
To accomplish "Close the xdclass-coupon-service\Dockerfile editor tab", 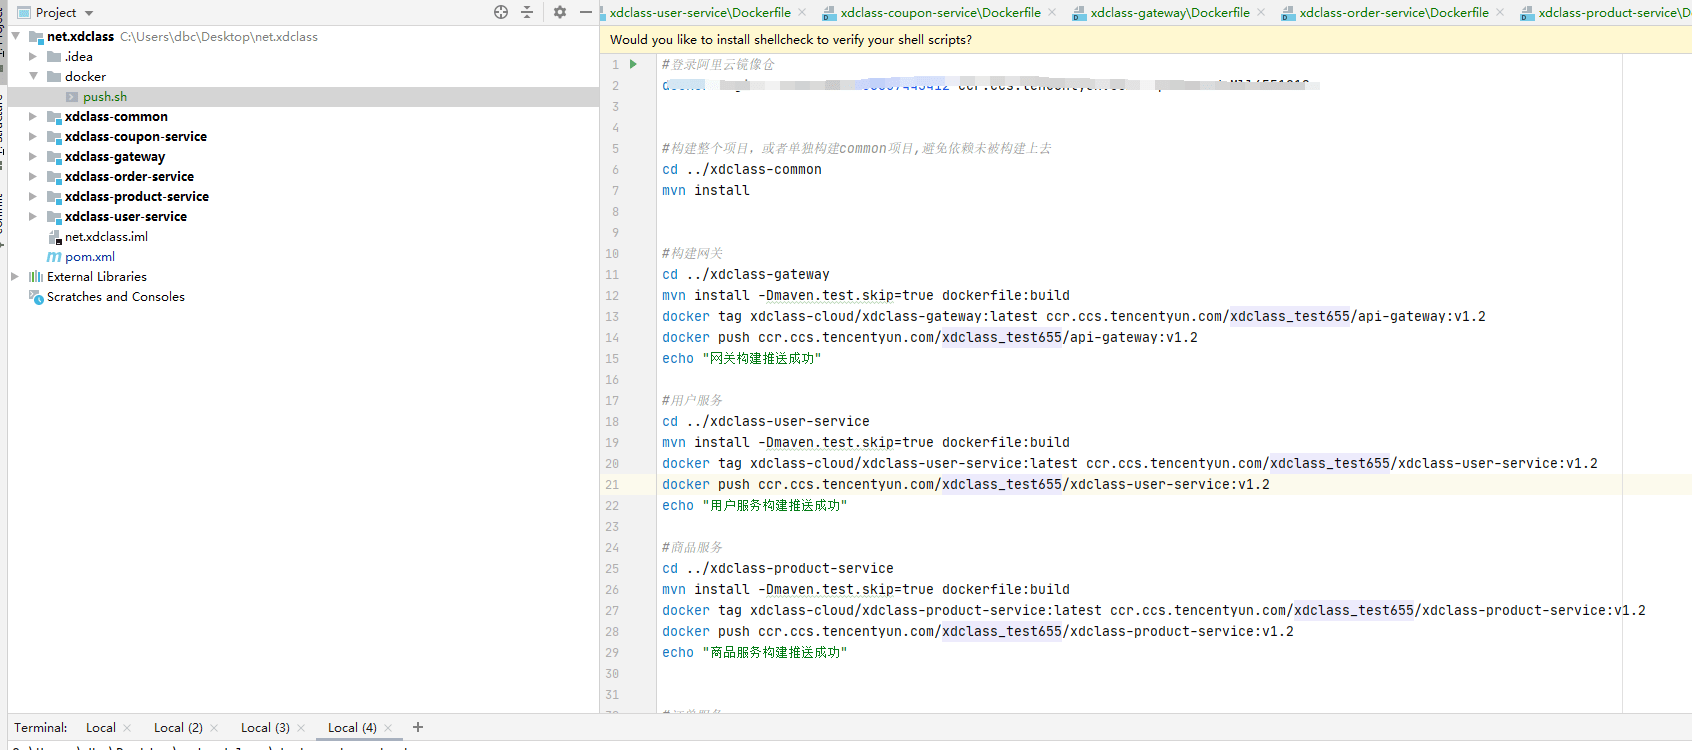I will coord(1052,13).
